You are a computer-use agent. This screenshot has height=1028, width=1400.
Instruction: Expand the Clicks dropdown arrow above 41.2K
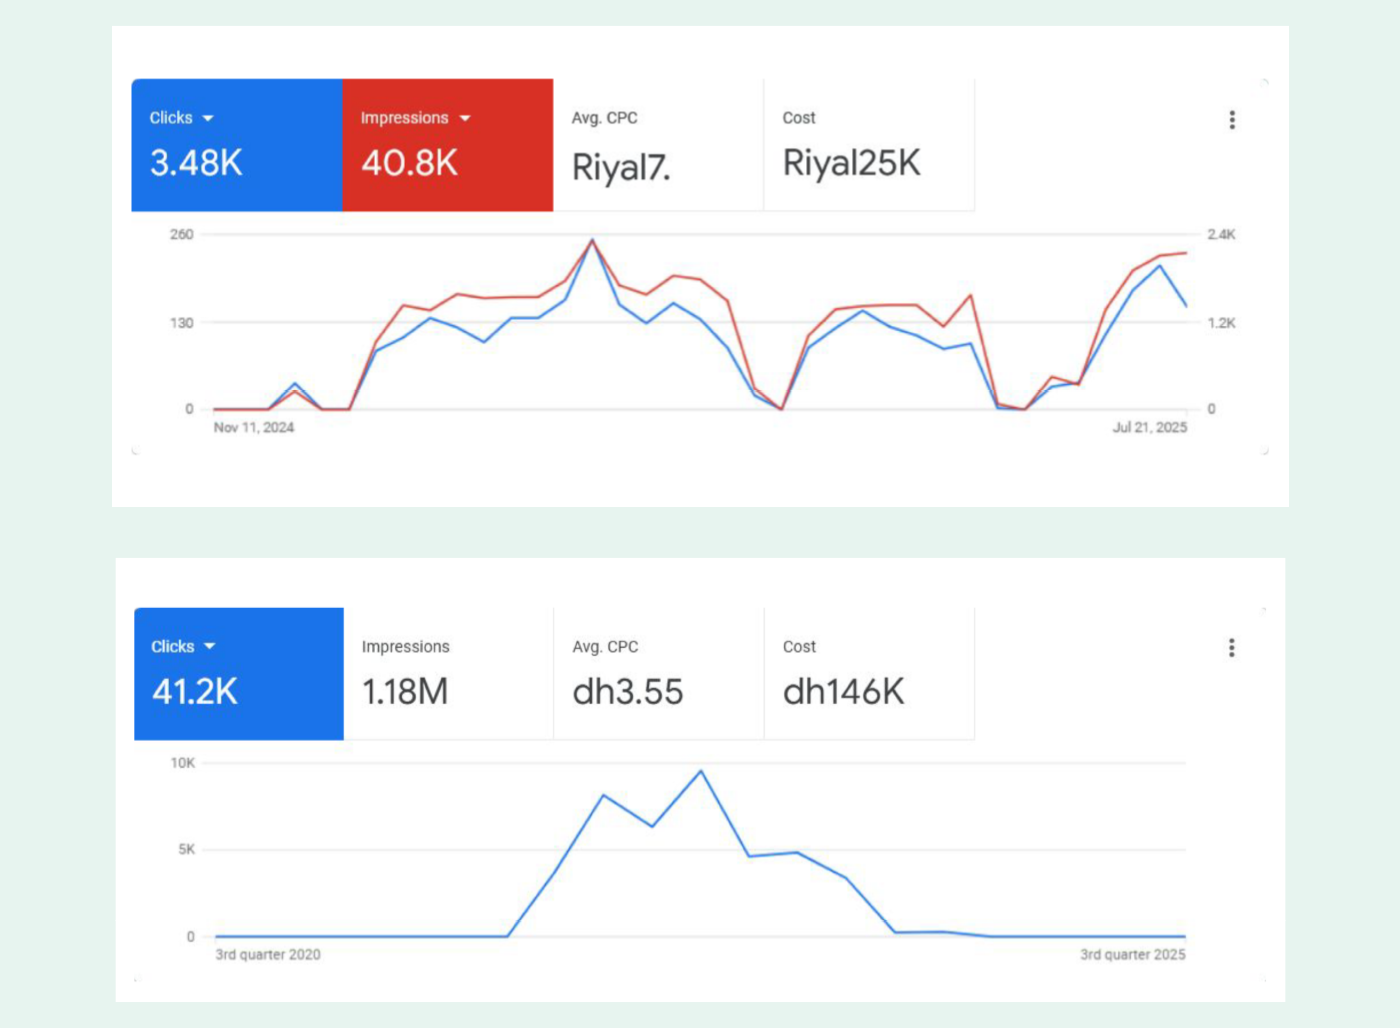click(210, 647)
